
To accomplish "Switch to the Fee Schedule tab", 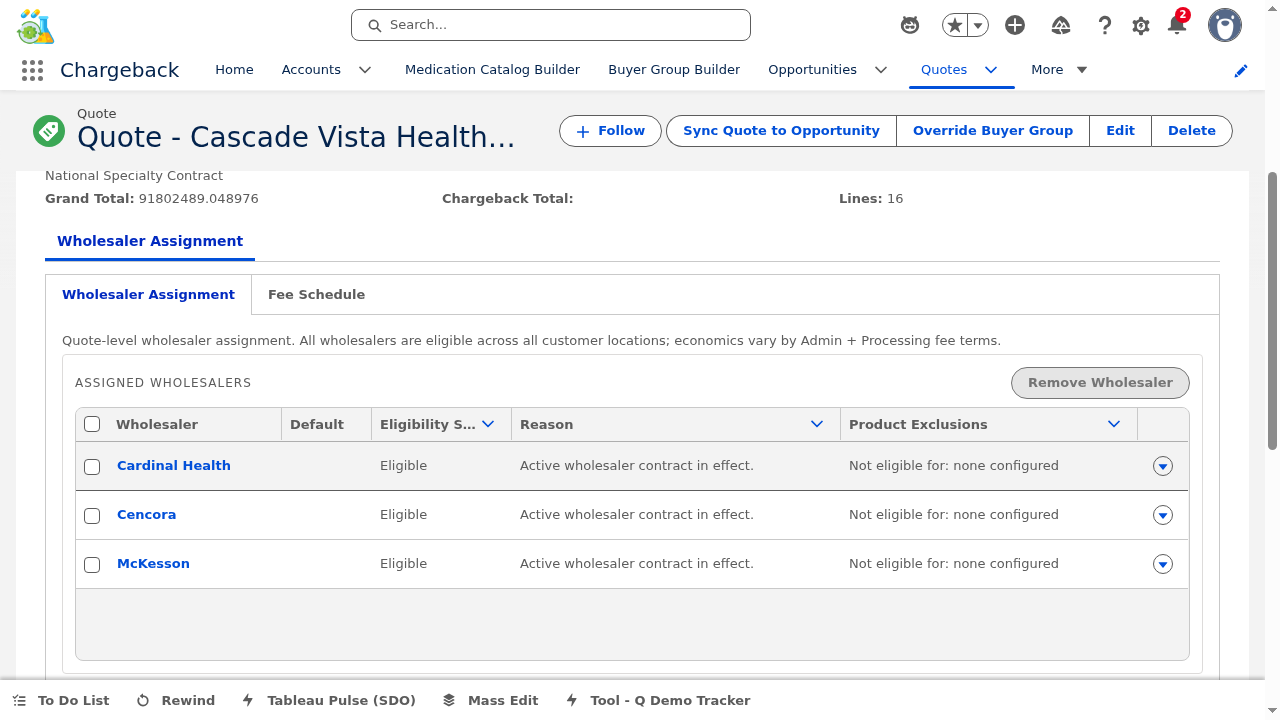I will 316,295.
